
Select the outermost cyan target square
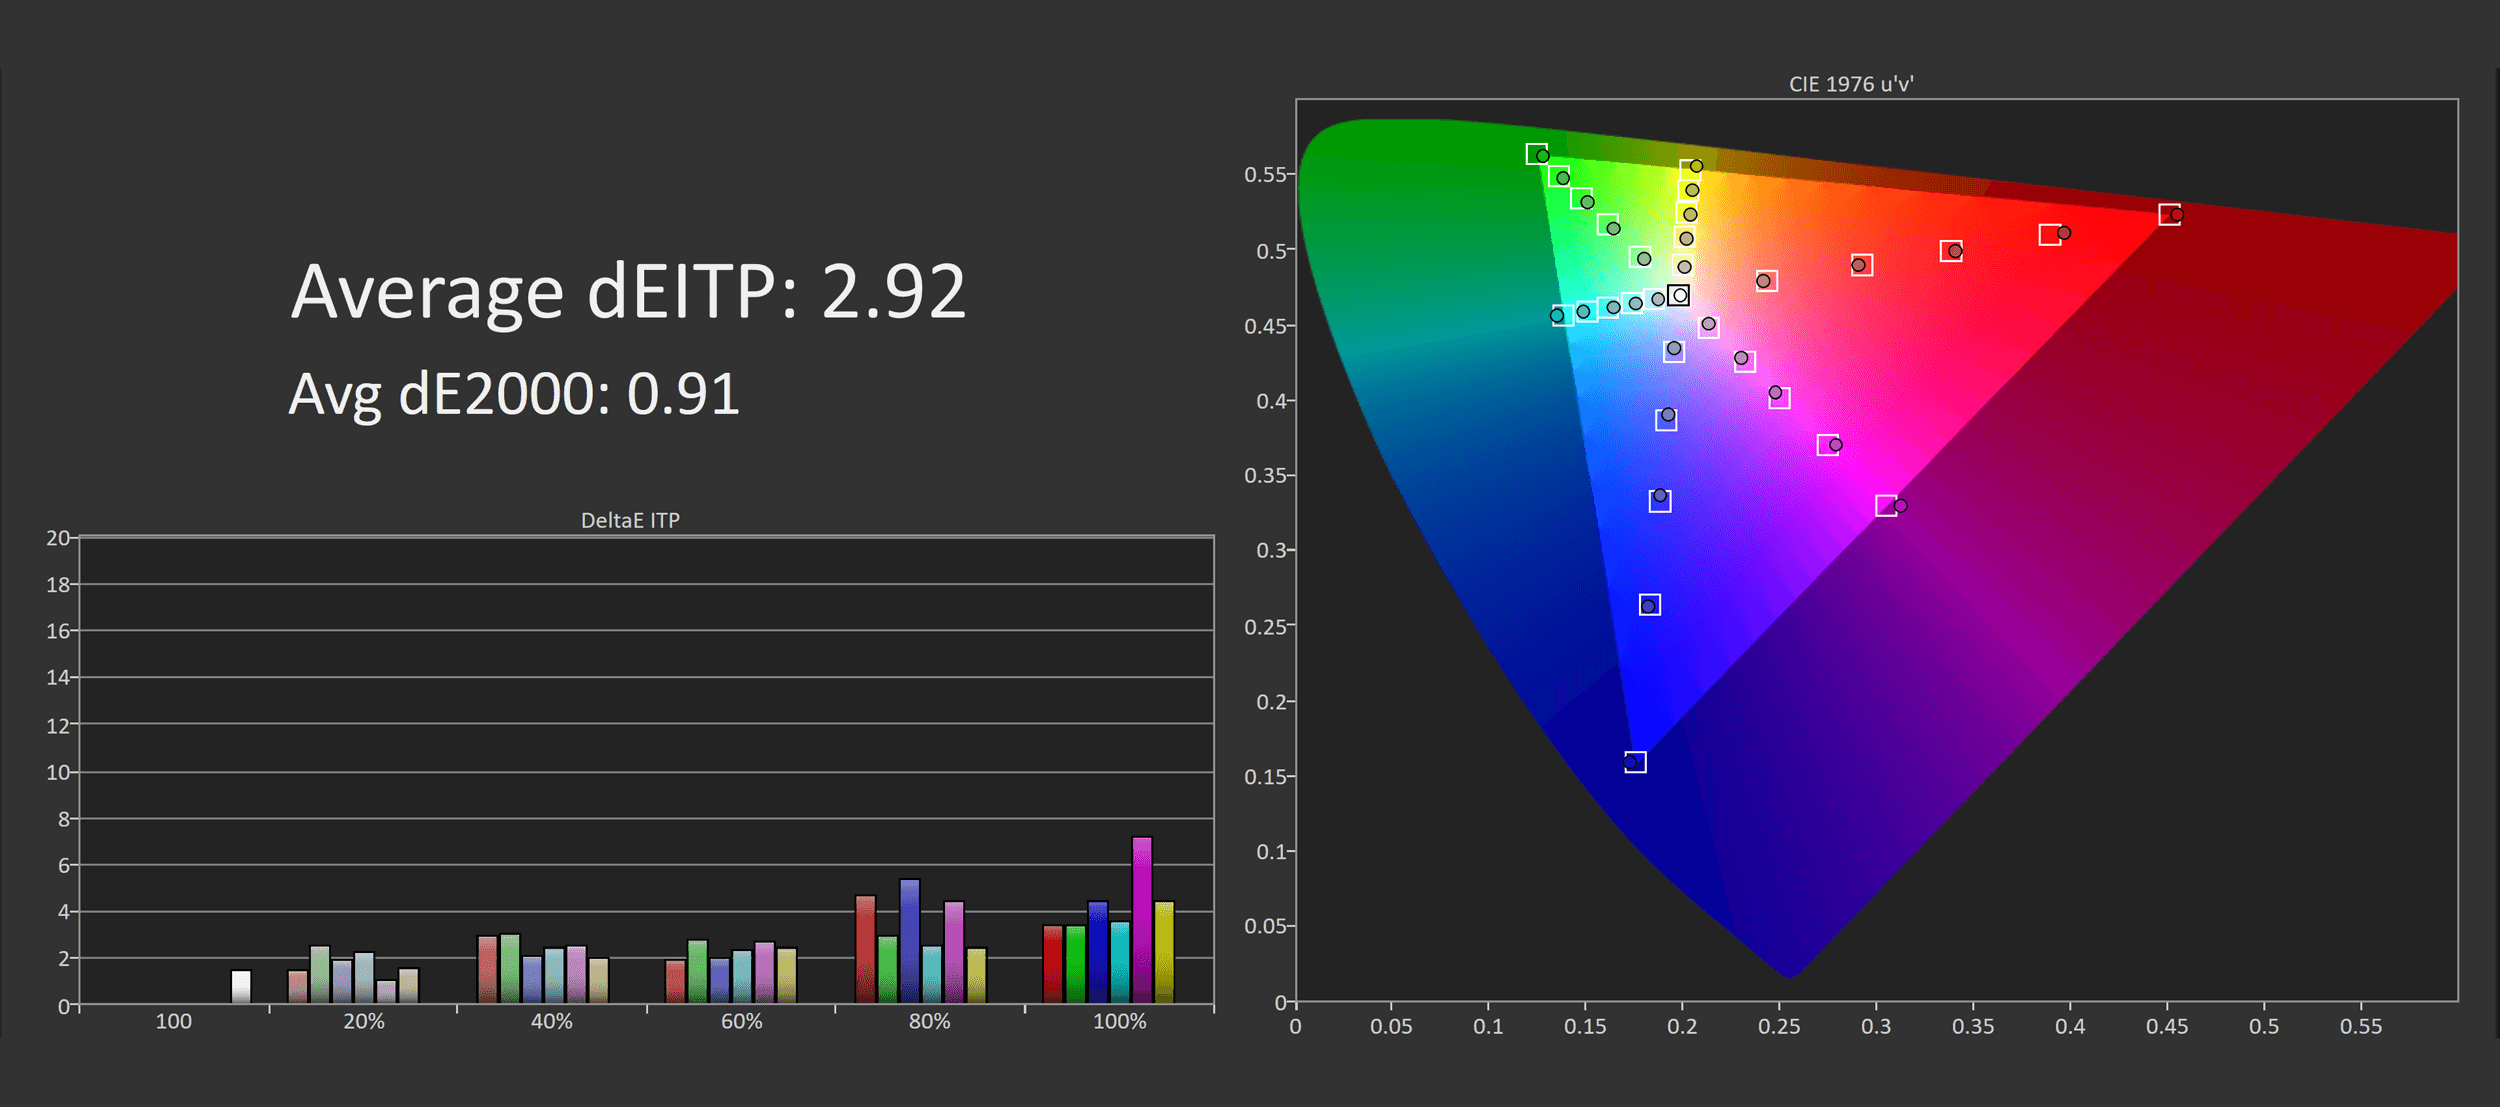(1562, 316)
